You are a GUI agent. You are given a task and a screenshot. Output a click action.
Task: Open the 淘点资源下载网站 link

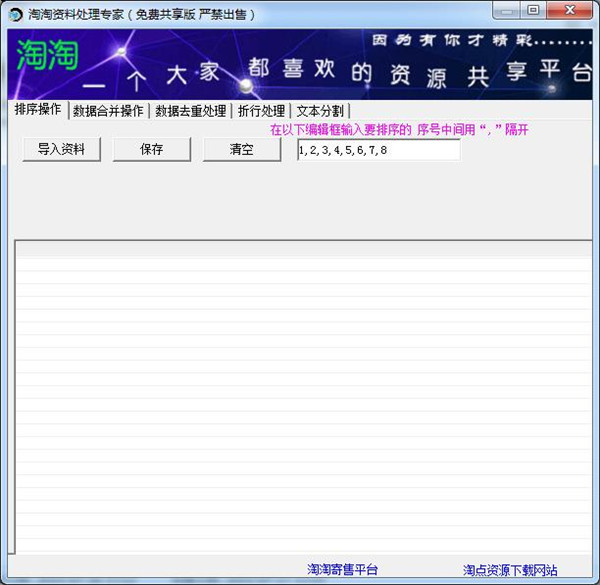pyautogui.click(x=510, y=570)
